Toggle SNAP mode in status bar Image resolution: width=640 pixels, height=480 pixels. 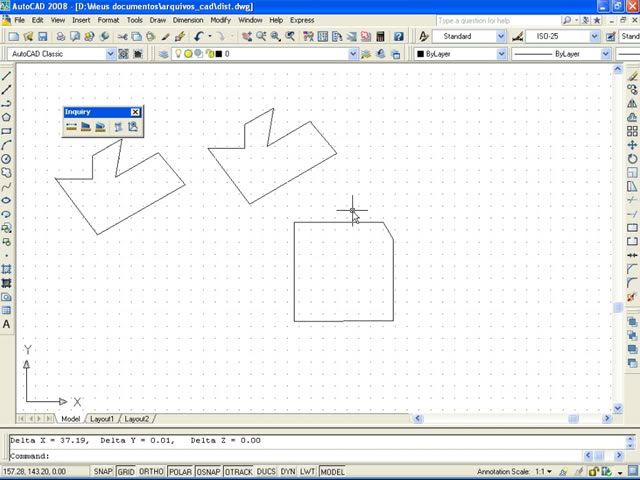103,471
